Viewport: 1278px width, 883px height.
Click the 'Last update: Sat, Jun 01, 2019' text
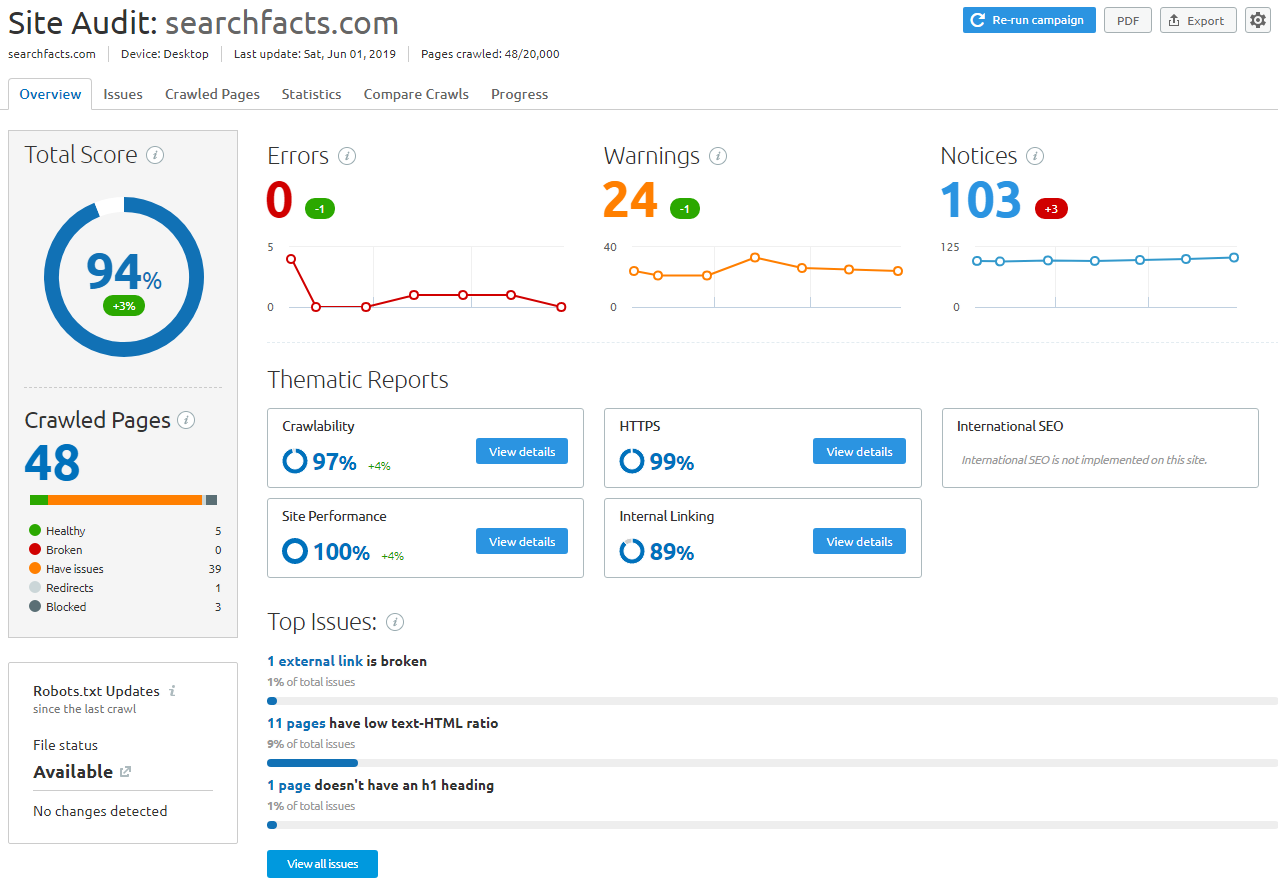click(x=315, y=54)
